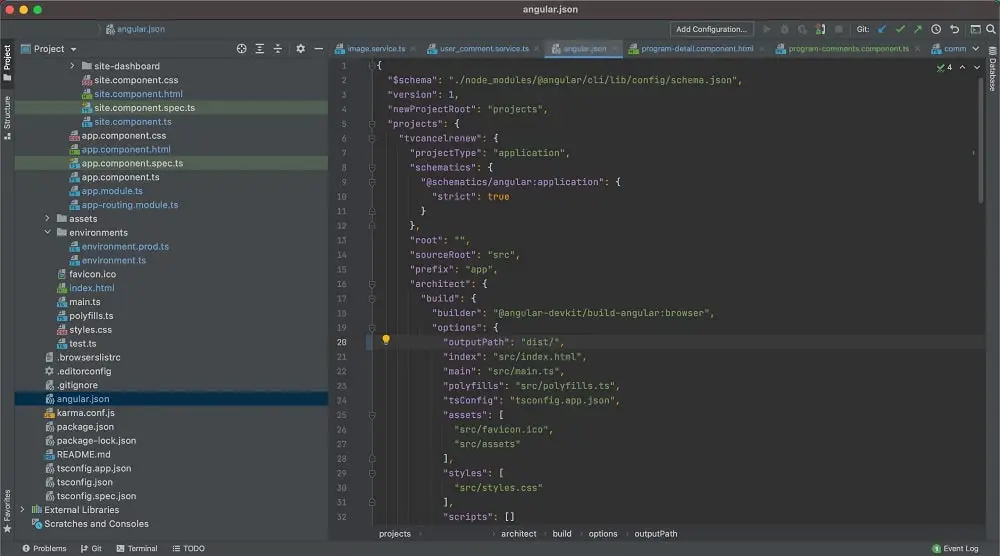Click the yellow lightbulb intention icon
Viewport: 1000px width, 556px height.
coord(386,341)
